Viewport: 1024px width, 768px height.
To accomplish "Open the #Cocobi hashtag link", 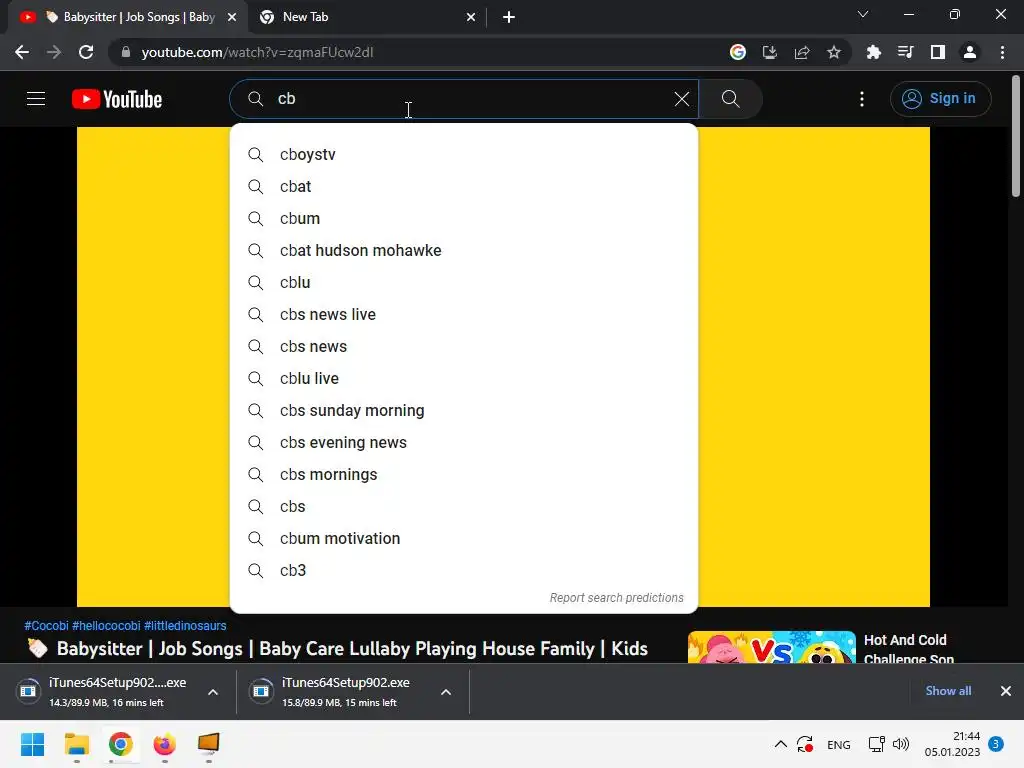I will 46,626.
